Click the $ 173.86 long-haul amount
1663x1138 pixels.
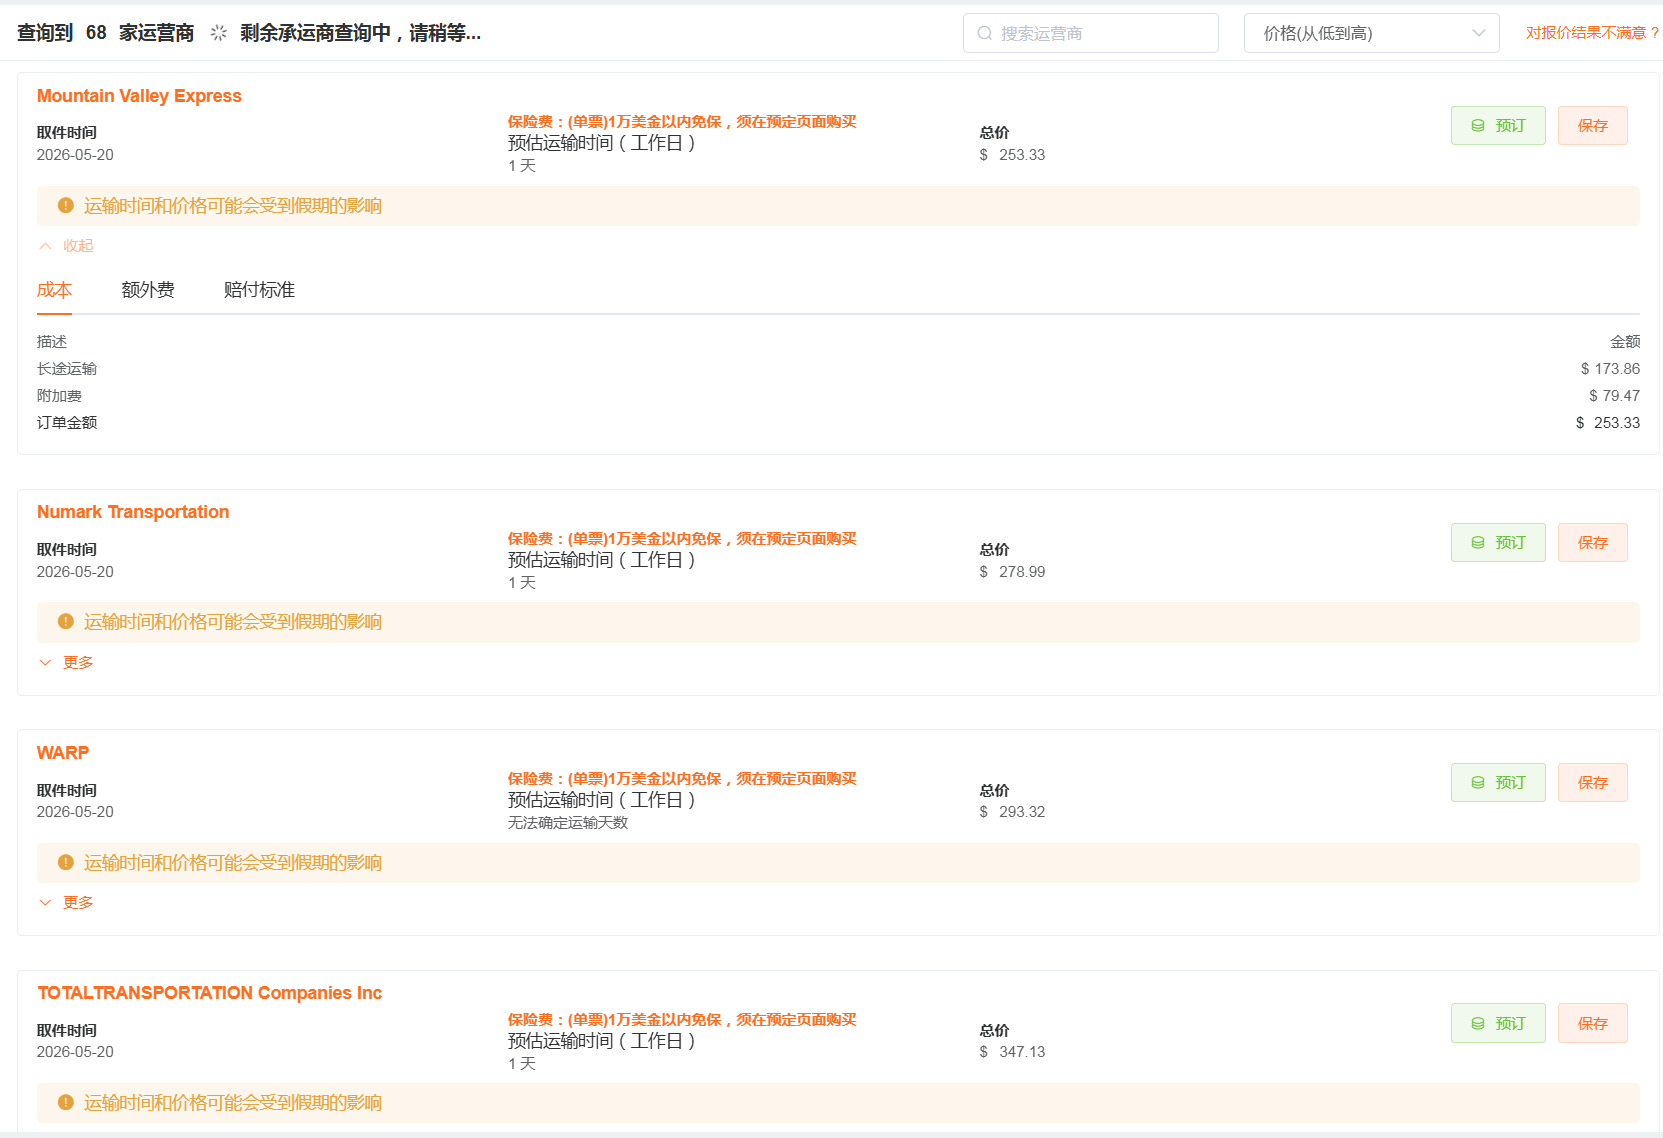tap(1610, 369)
